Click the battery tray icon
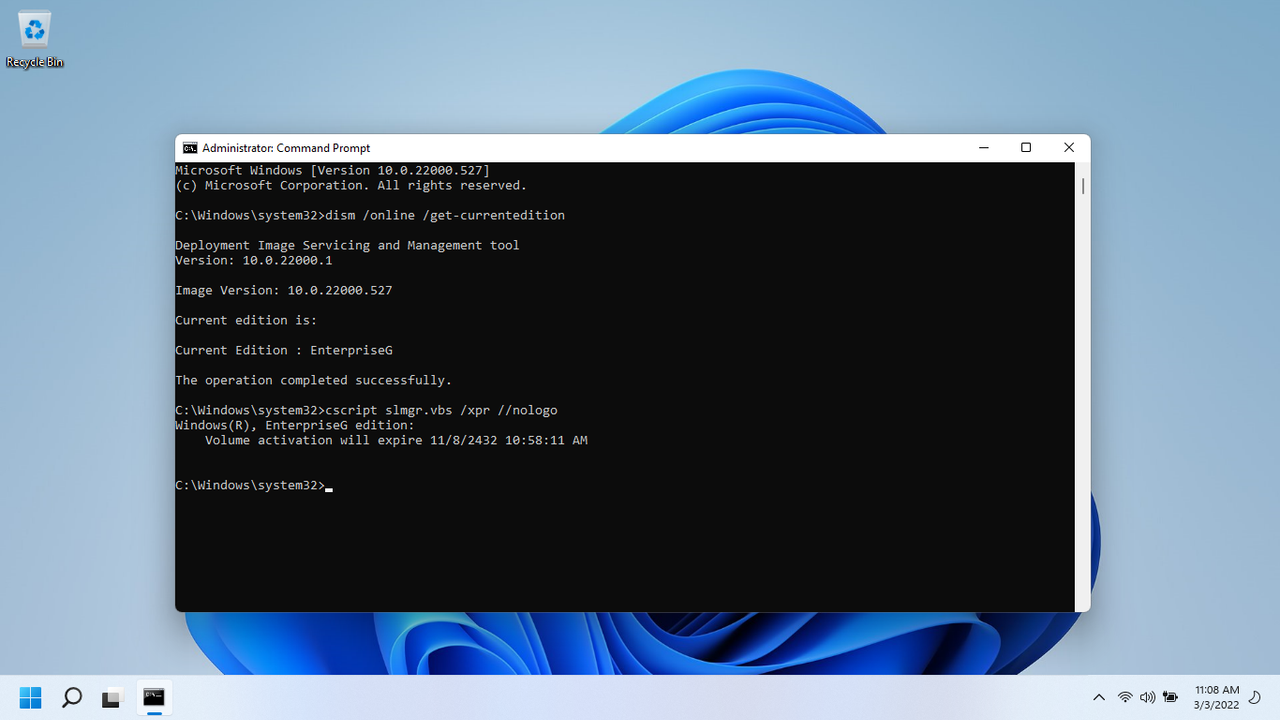The image size is (1280, 720). pos(1169,697)
